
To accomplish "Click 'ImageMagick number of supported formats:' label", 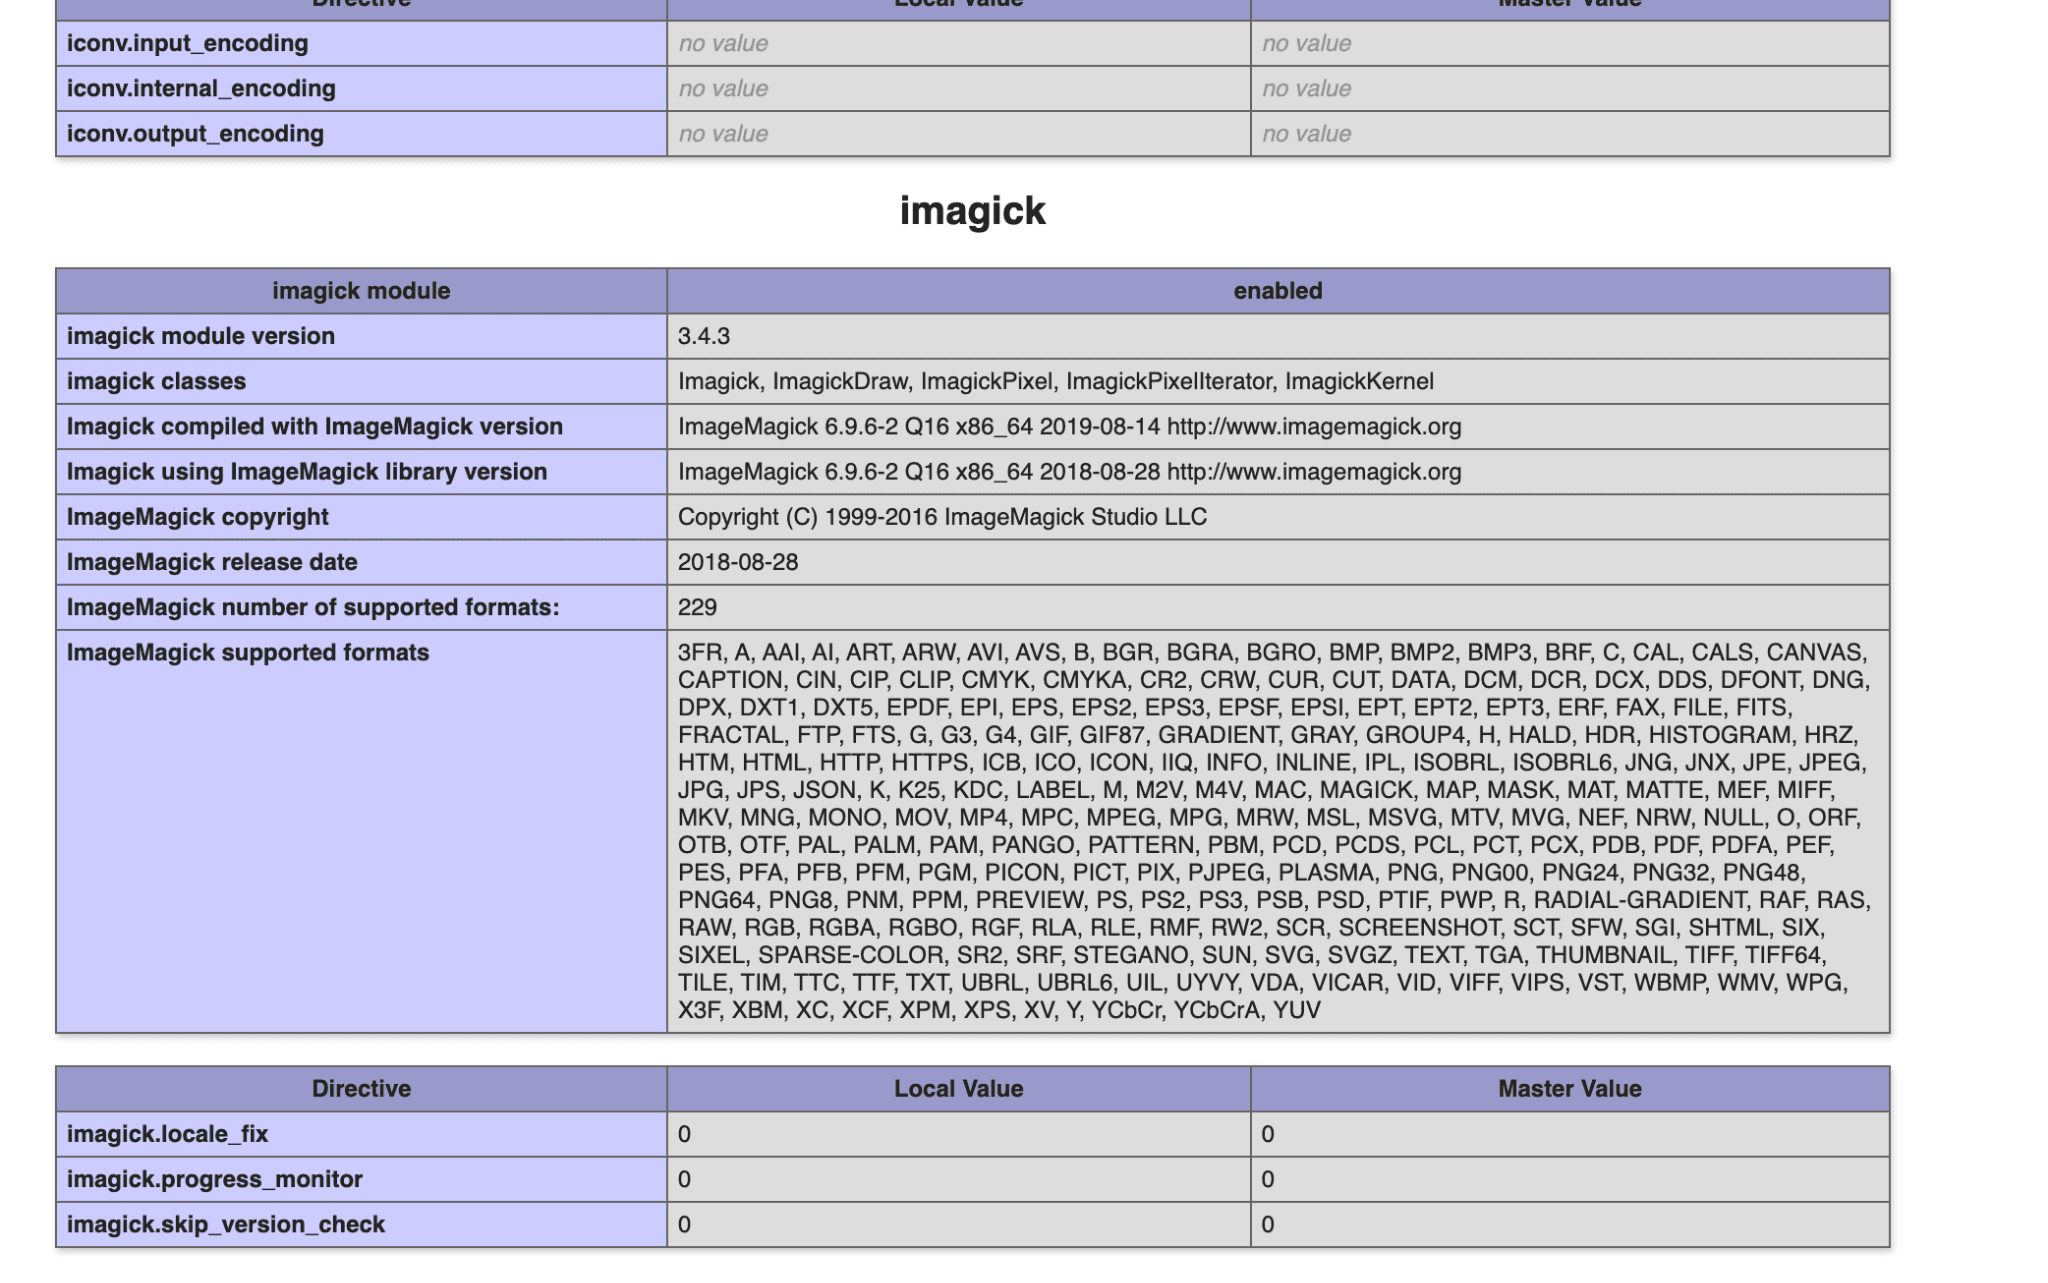I will 313,607.
